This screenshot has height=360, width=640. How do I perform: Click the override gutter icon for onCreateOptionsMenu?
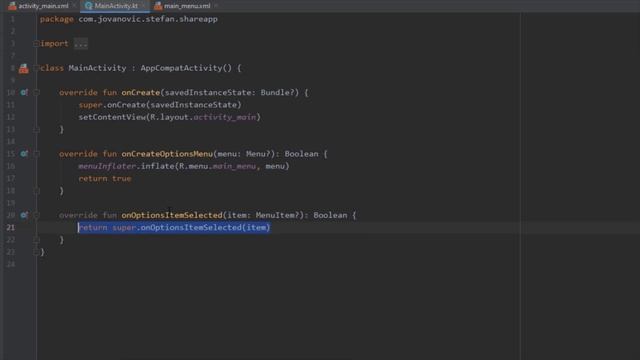pos(24,154)
